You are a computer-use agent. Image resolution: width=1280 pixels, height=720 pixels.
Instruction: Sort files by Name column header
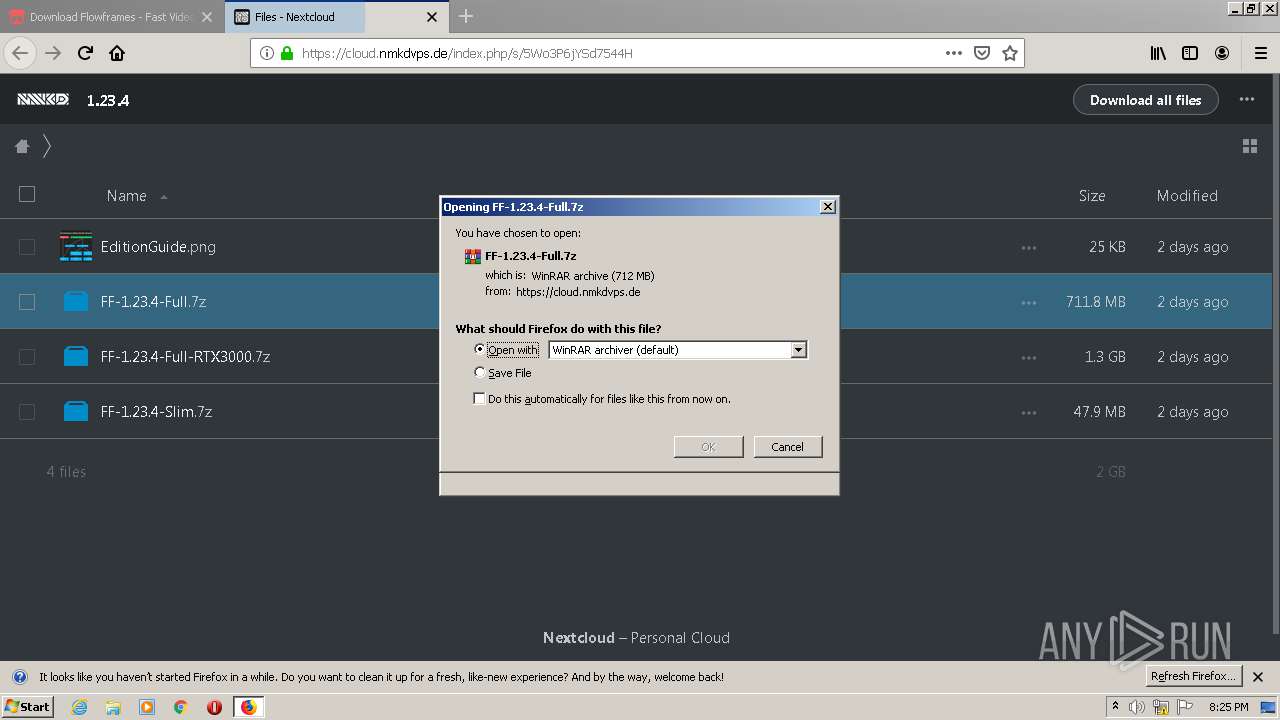coord(127,196)
